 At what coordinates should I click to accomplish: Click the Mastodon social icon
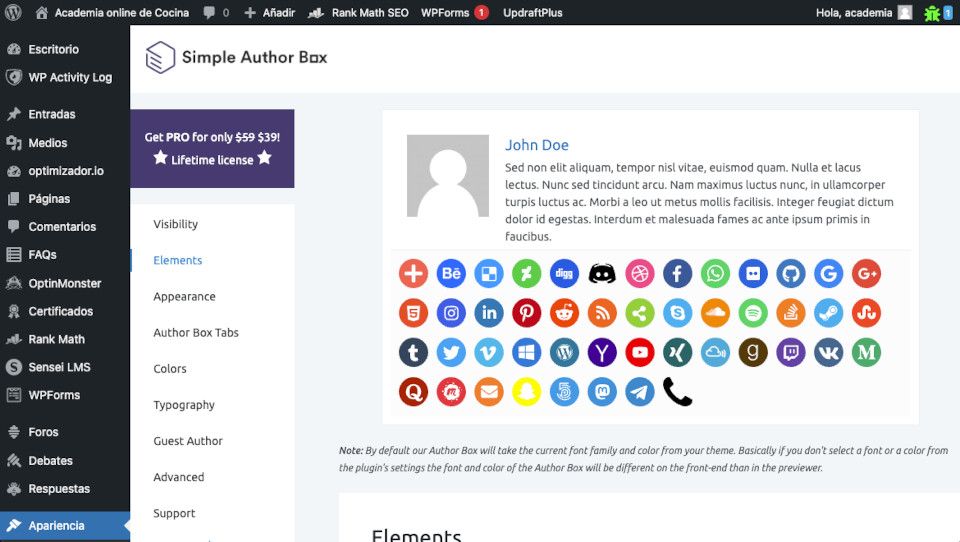[602, 391]
